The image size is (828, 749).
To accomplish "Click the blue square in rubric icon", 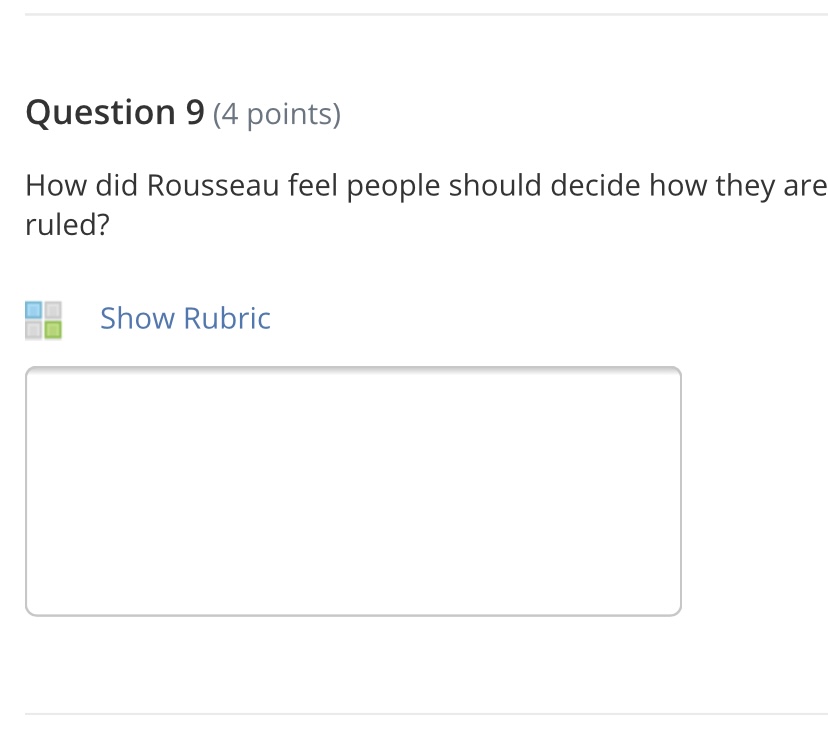I will pos(34,310).
